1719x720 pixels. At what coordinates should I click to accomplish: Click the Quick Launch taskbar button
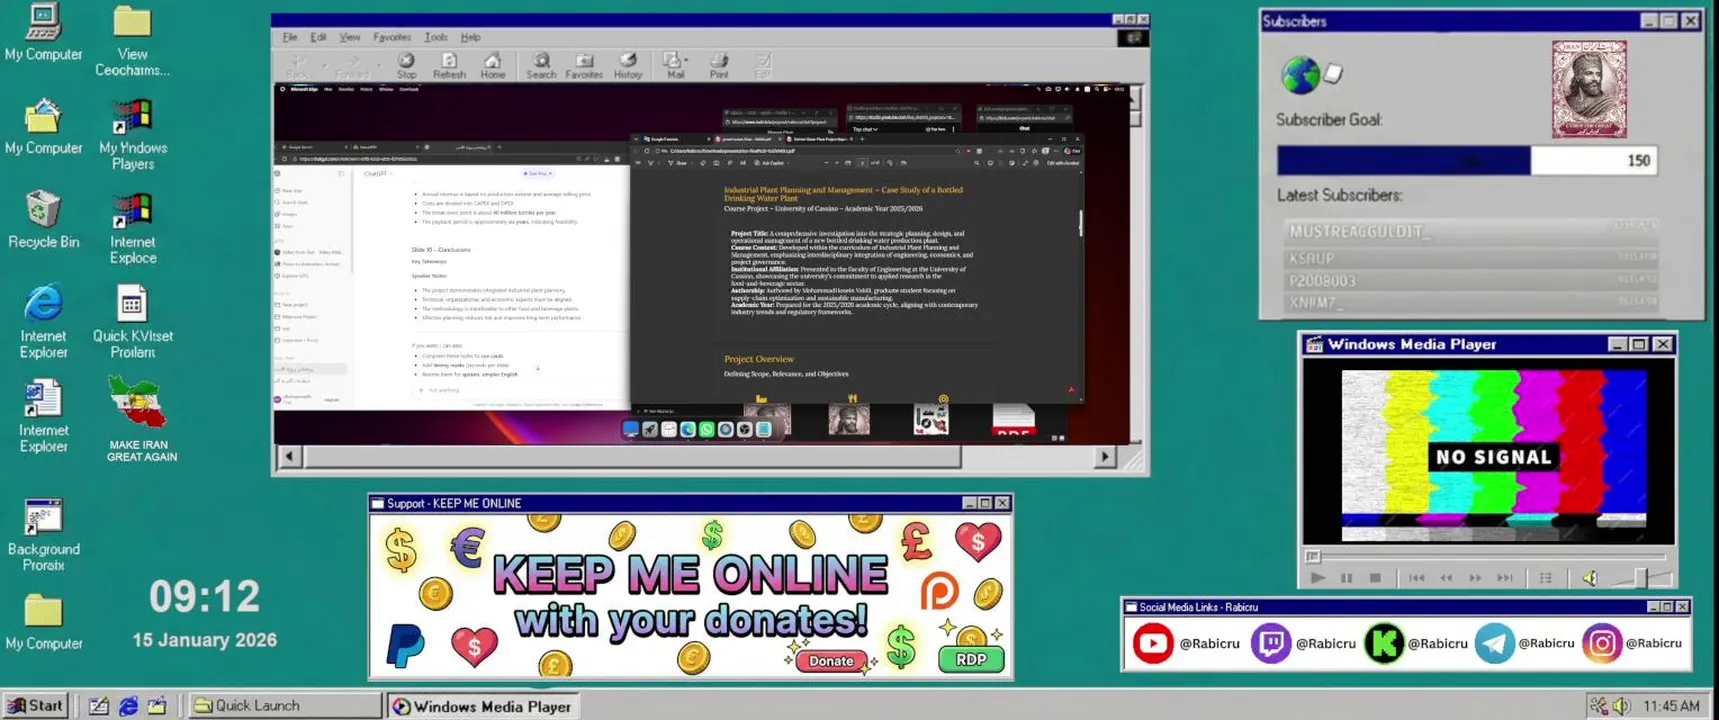point(285,705)
